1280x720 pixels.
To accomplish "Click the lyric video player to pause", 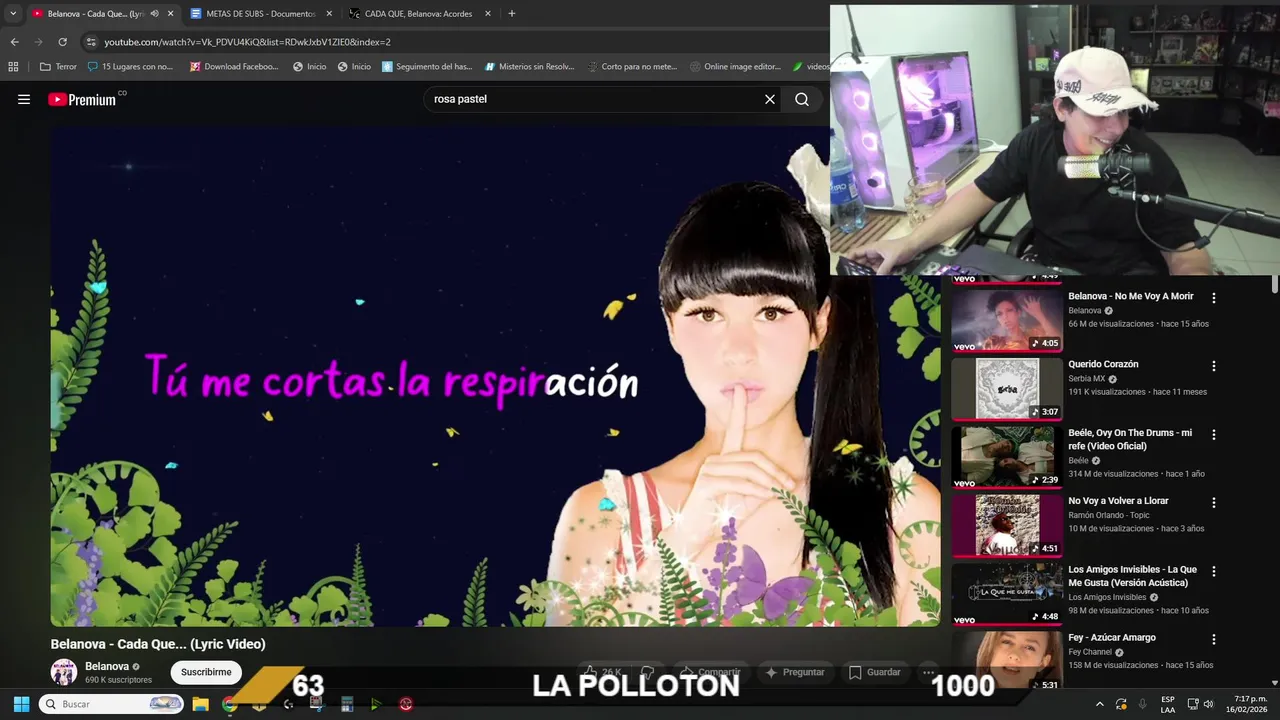I will click(x=495, y=376).
